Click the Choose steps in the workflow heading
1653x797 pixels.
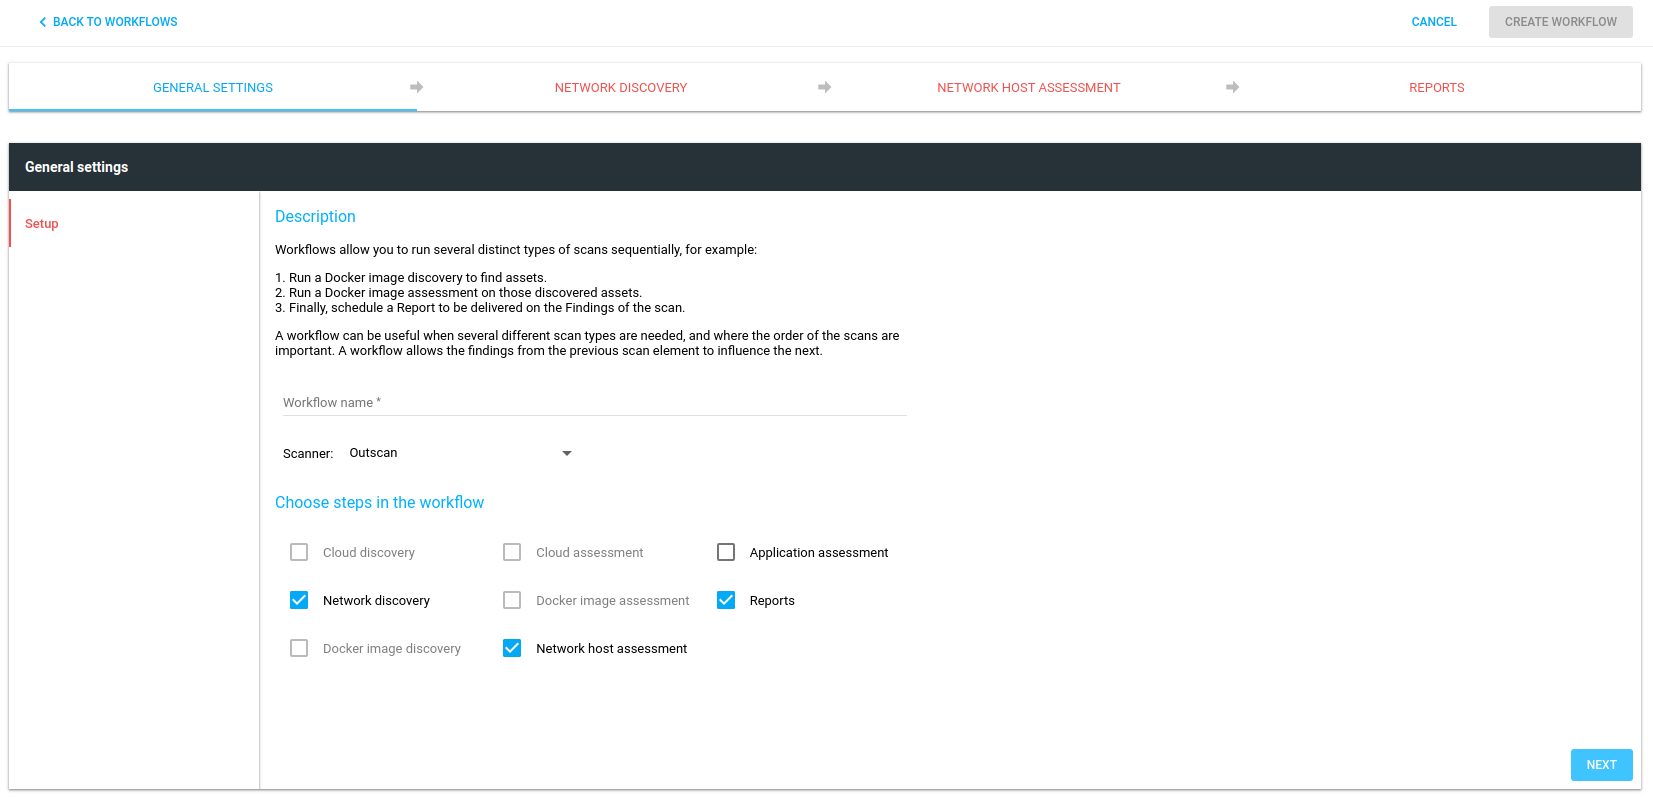pyautogui.click(x=379, y=502)
